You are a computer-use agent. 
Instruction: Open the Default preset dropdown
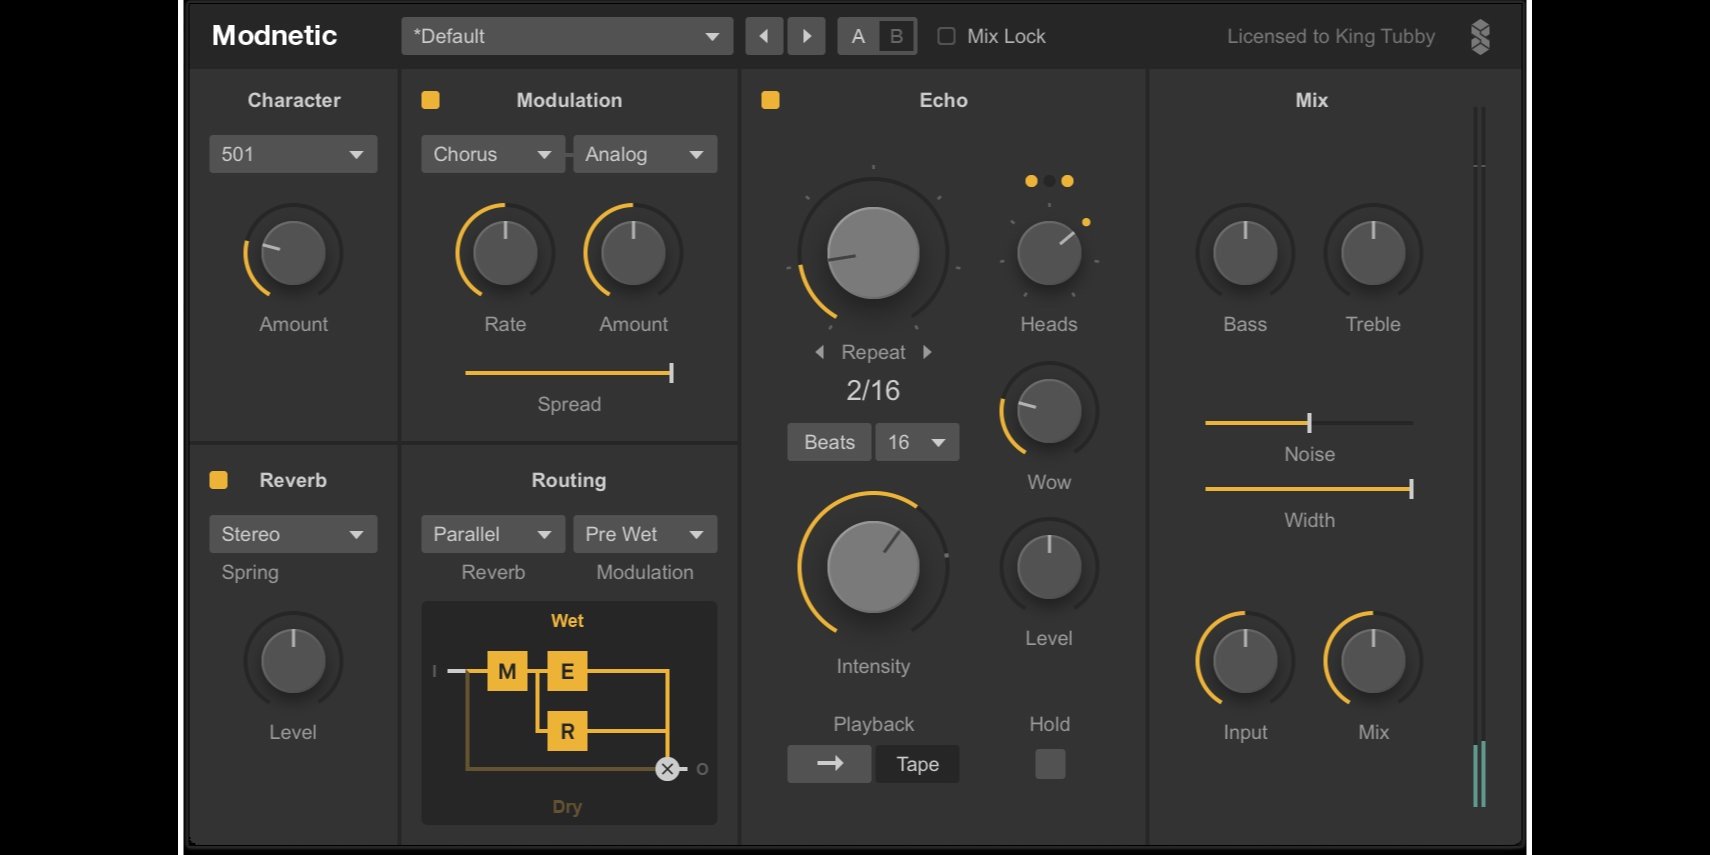tap(566, 36)
